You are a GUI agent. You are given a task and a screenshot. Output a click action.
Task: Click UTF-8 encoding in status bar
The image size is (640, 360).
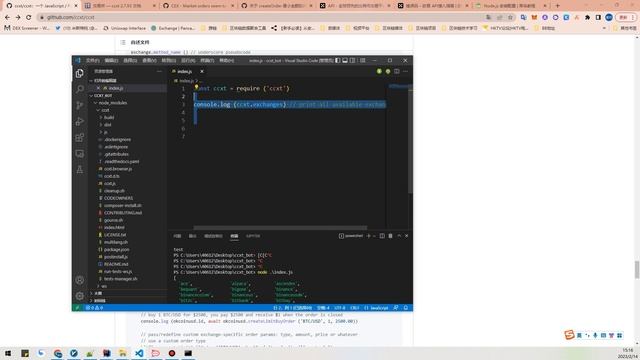tap(340, 308)
